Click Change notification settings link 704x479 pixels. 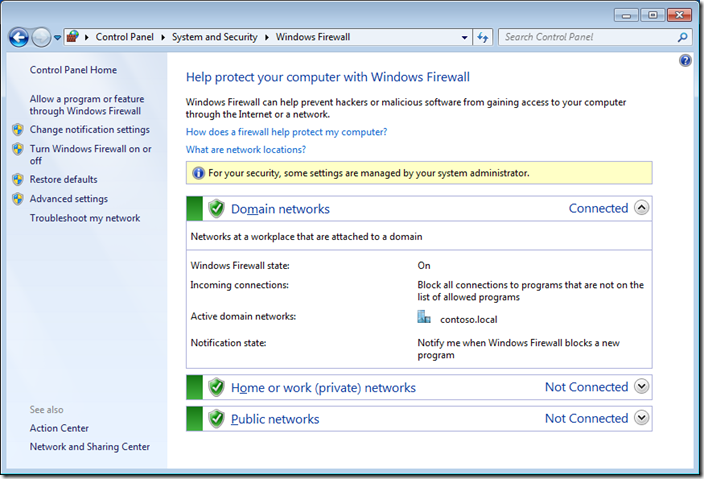(89, 129)
